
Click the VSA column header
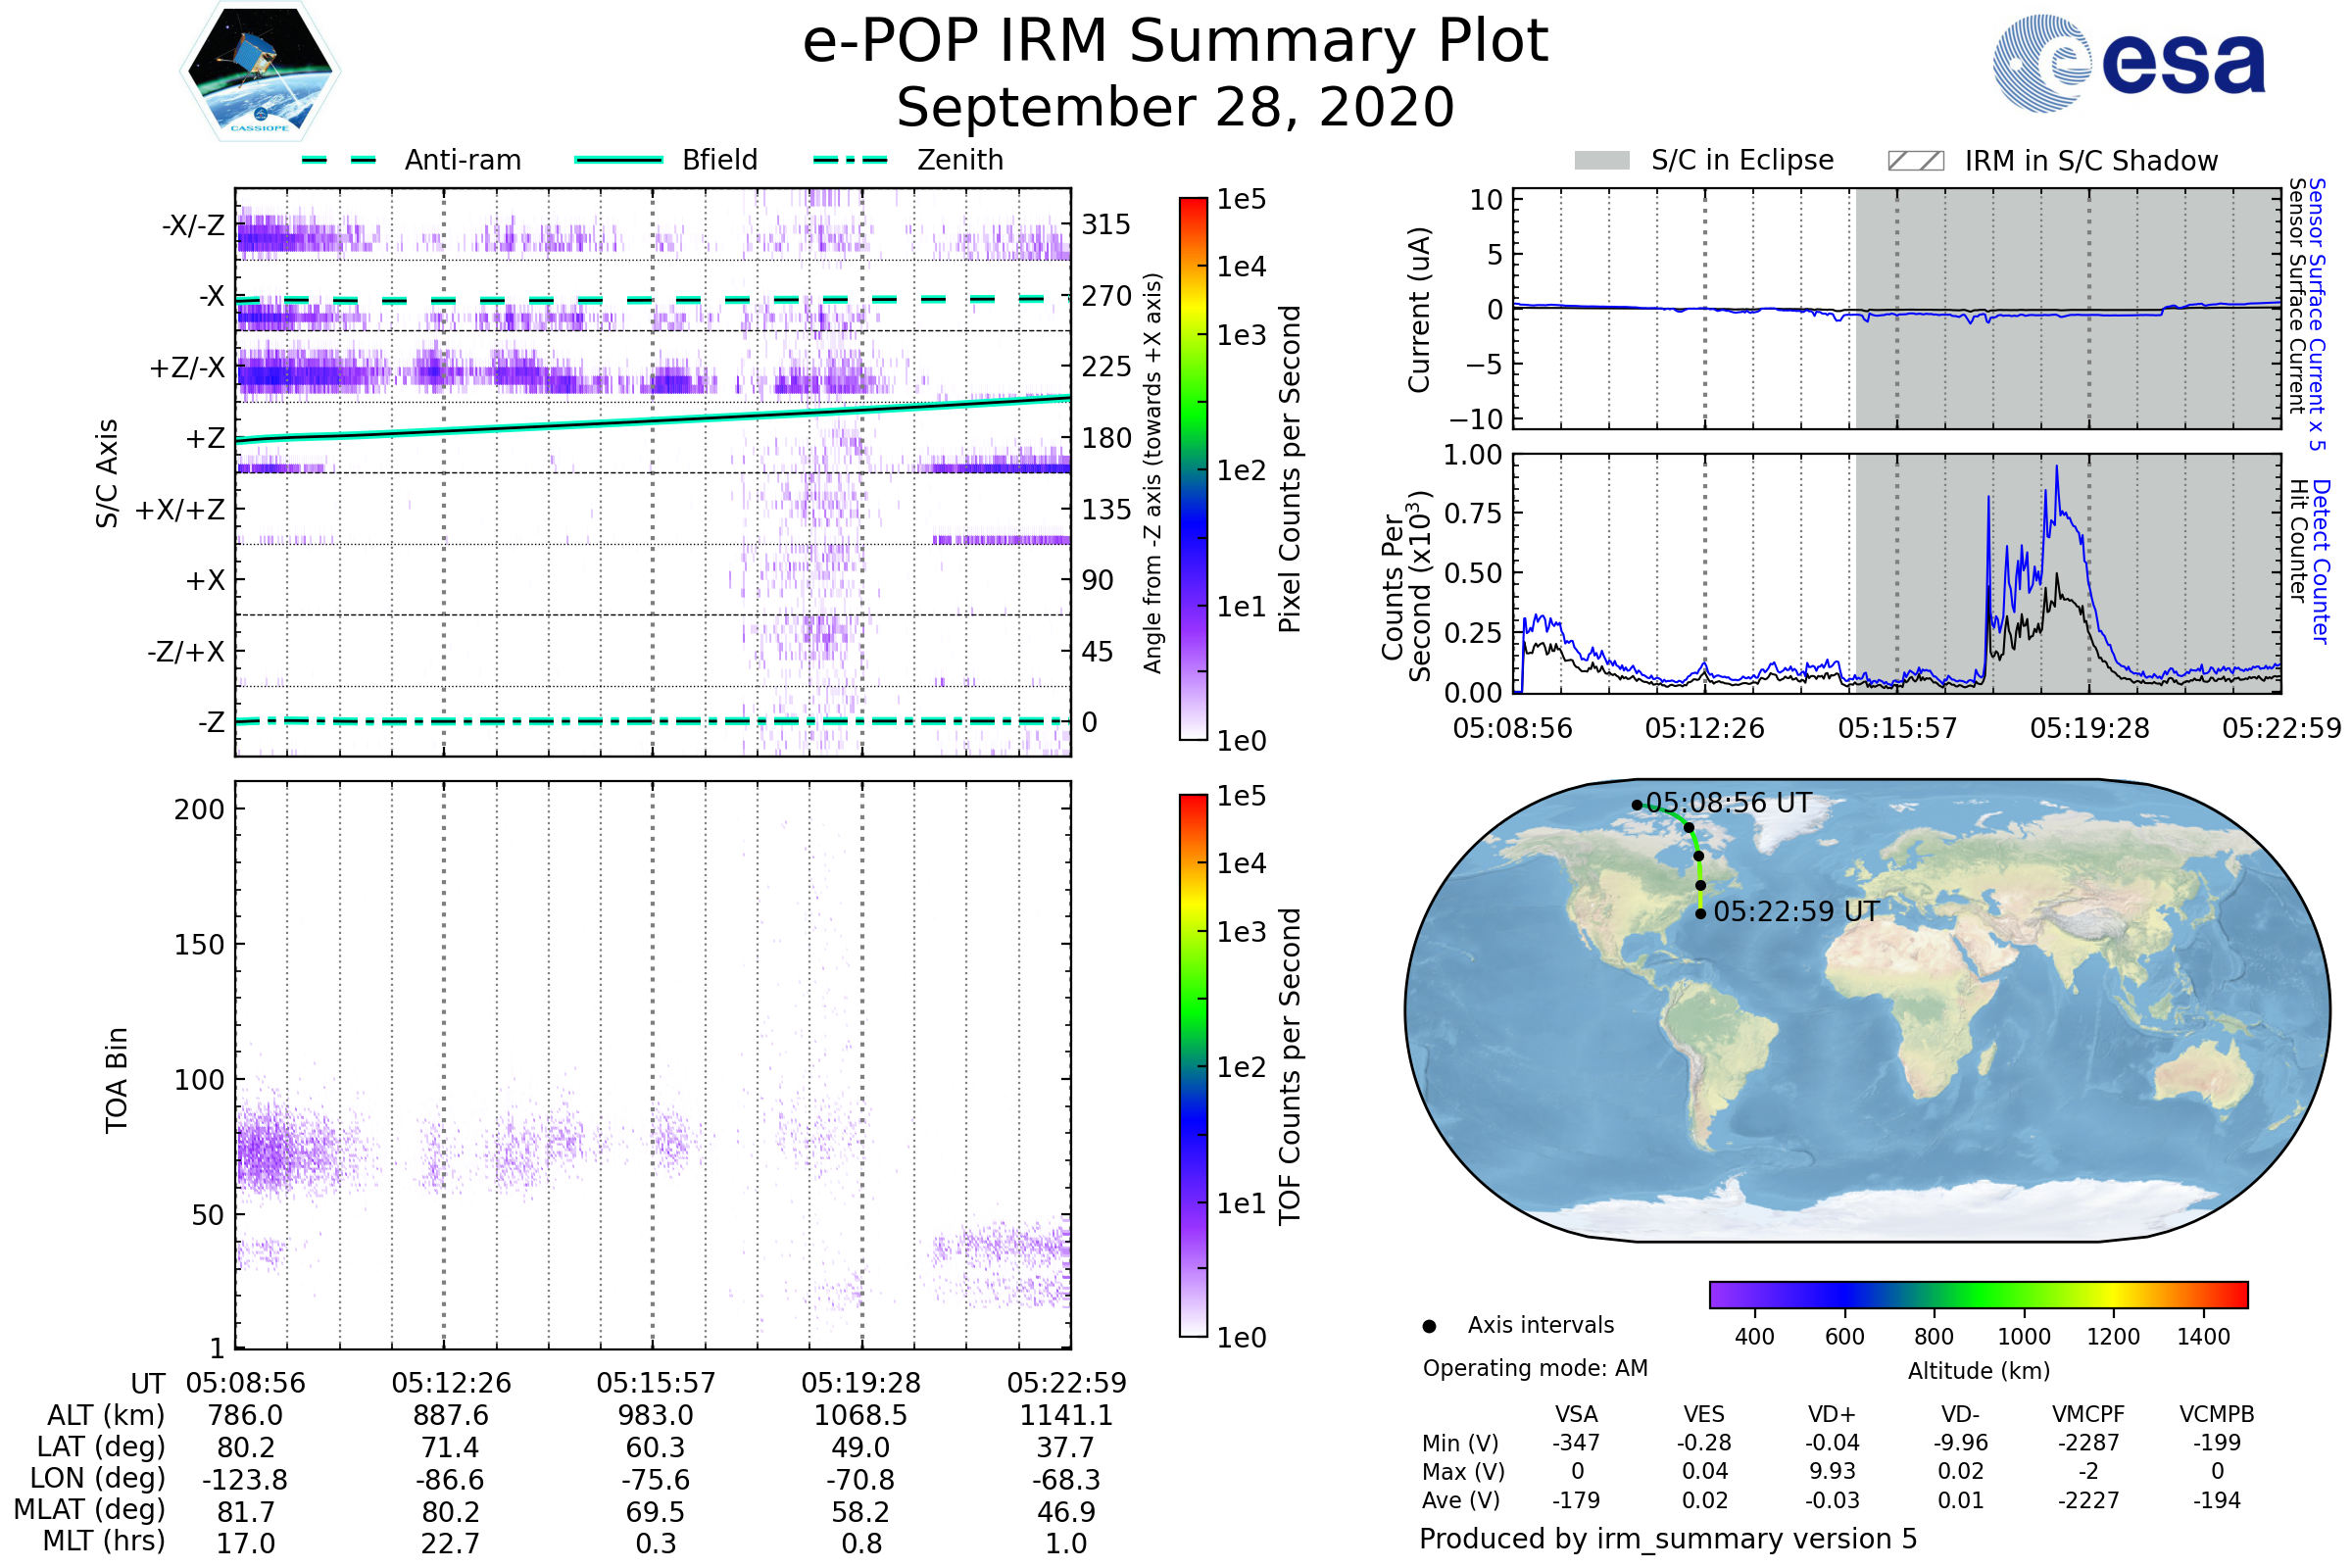click(1576, 1414)
